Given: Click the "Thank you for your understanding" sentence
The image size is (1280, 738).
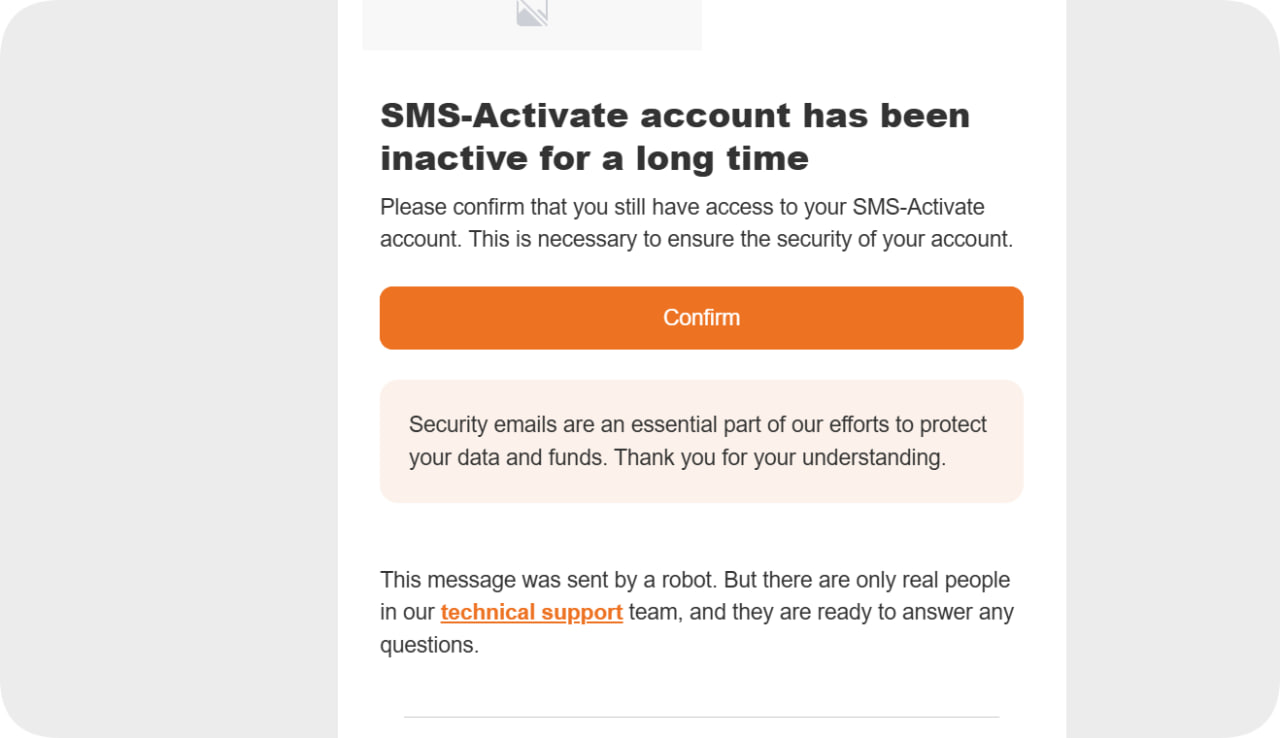Looking at the screenshot, I should [780, 458].
